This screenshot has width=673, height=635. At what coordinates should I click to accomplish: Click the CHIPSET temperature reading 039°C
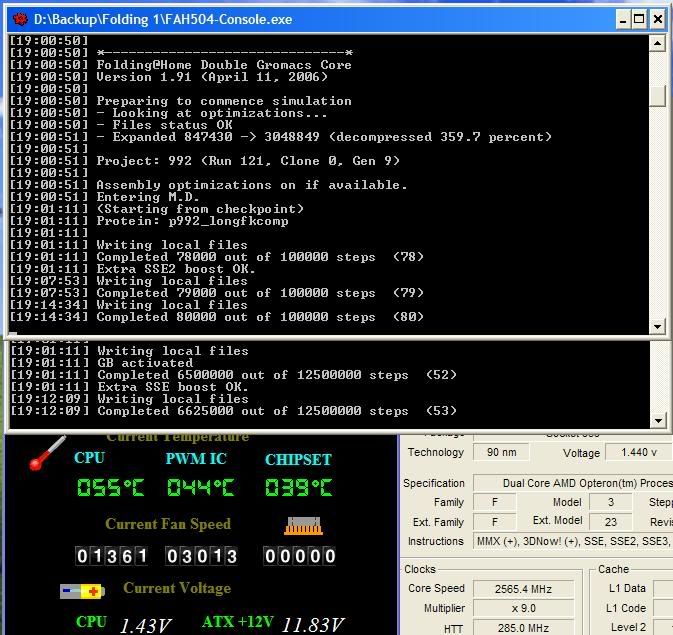pyautogui.click(x=299, y=488)
